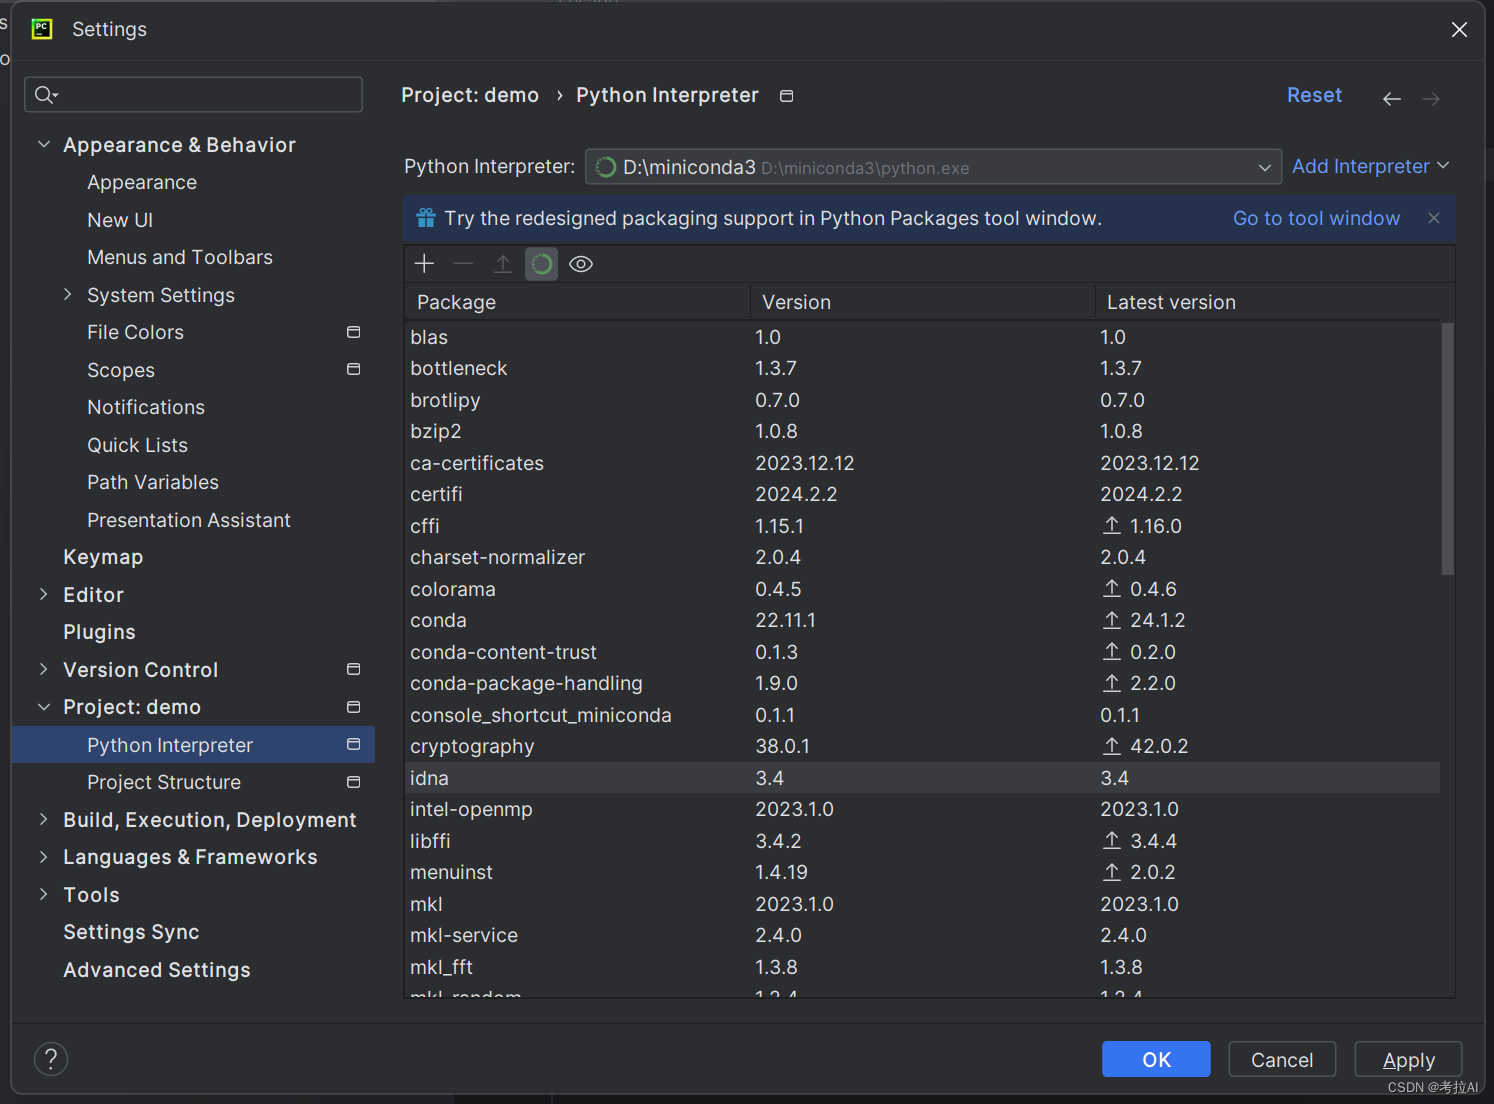Expand System Settings node
This screenshot has height=1104, width=1494.
click(67, 295)
